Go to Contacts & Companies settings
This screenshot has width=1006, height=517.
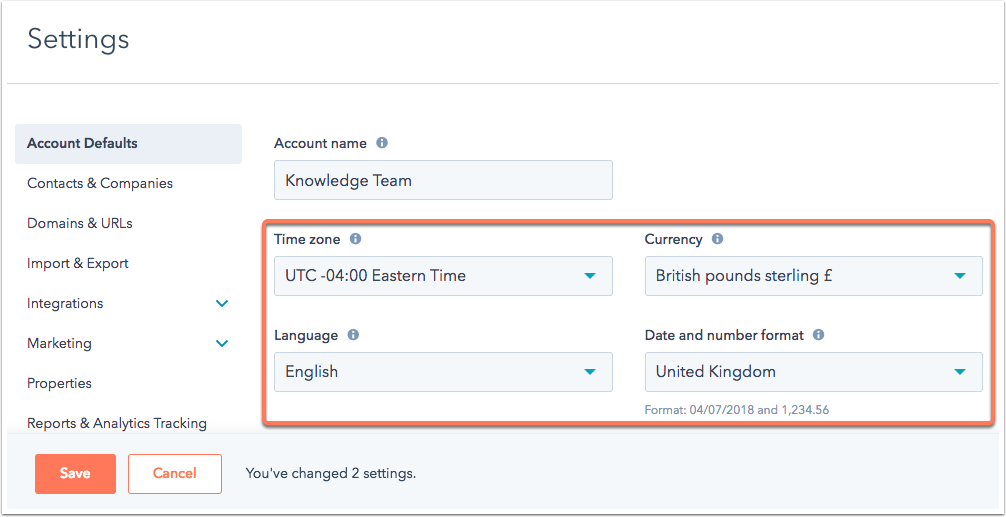100,183
